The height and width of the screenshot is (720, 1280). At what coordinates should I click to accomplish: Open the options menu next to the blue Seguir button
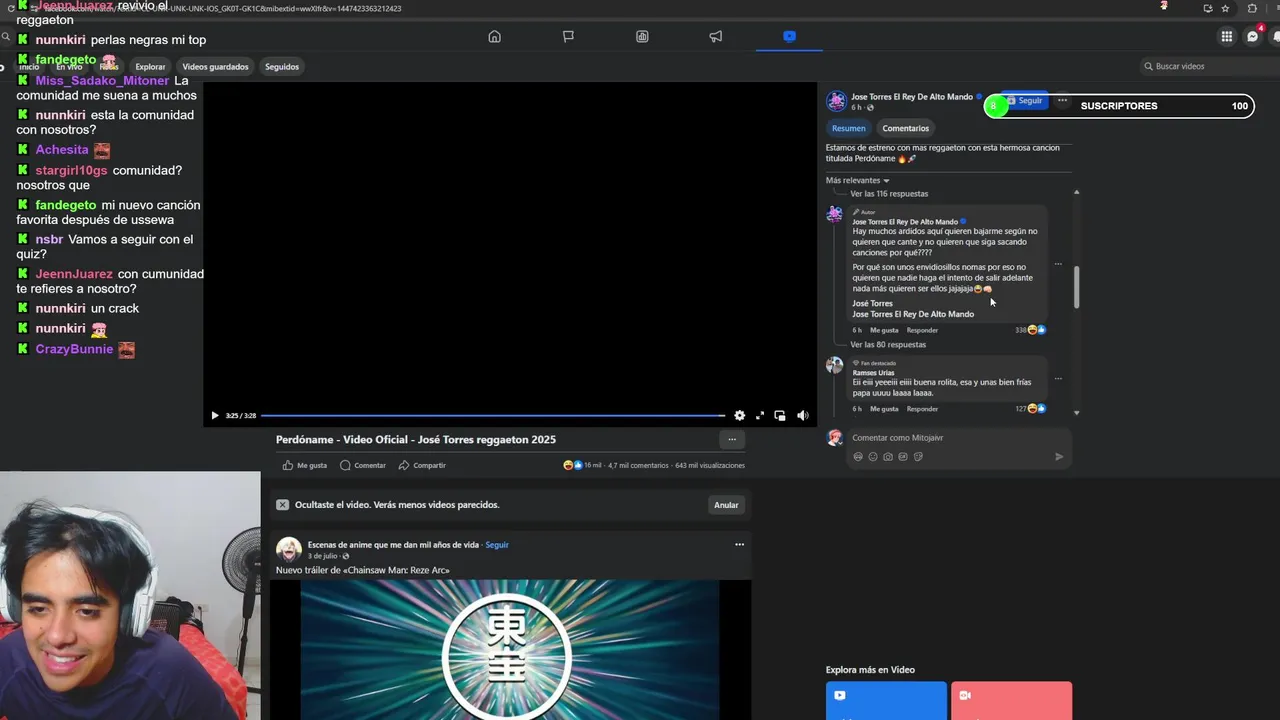pos(1062,101)
